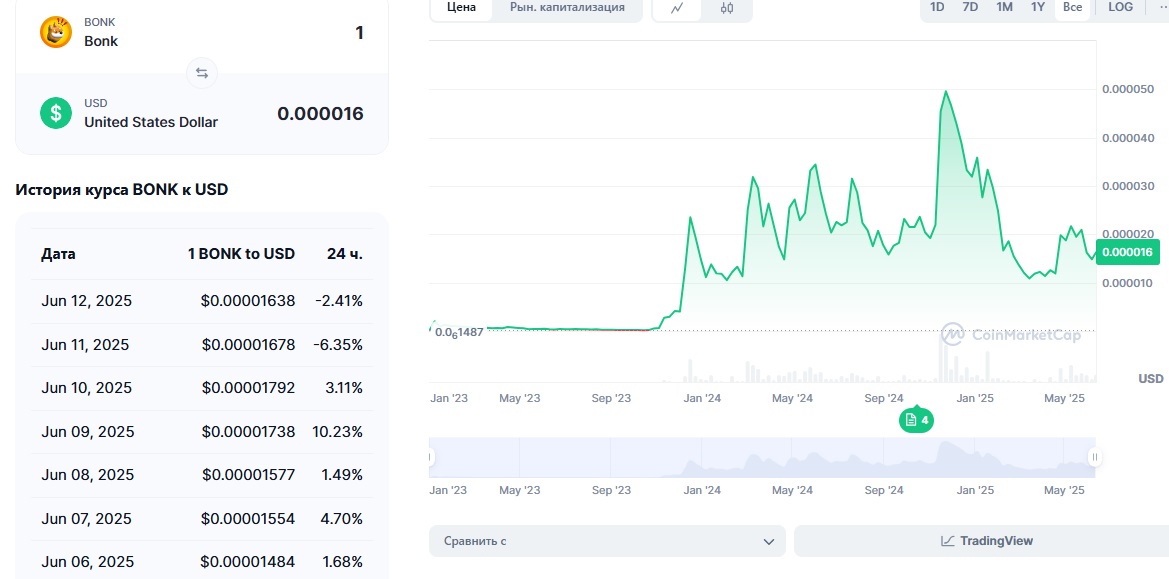Grab the left handle of range slider
The width and height of the screenshot is (1169, 579).
tap(430, 457)
